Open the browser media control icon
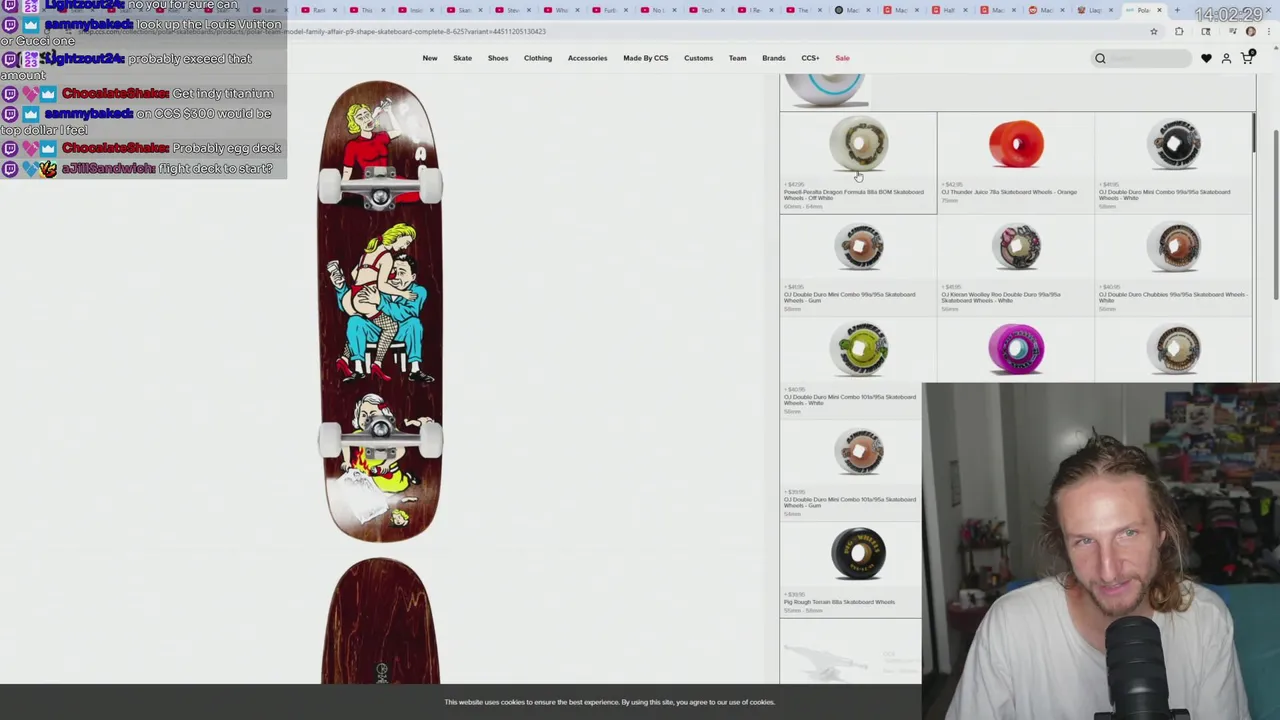The image size is (1280, 720). coord(1233,31)
